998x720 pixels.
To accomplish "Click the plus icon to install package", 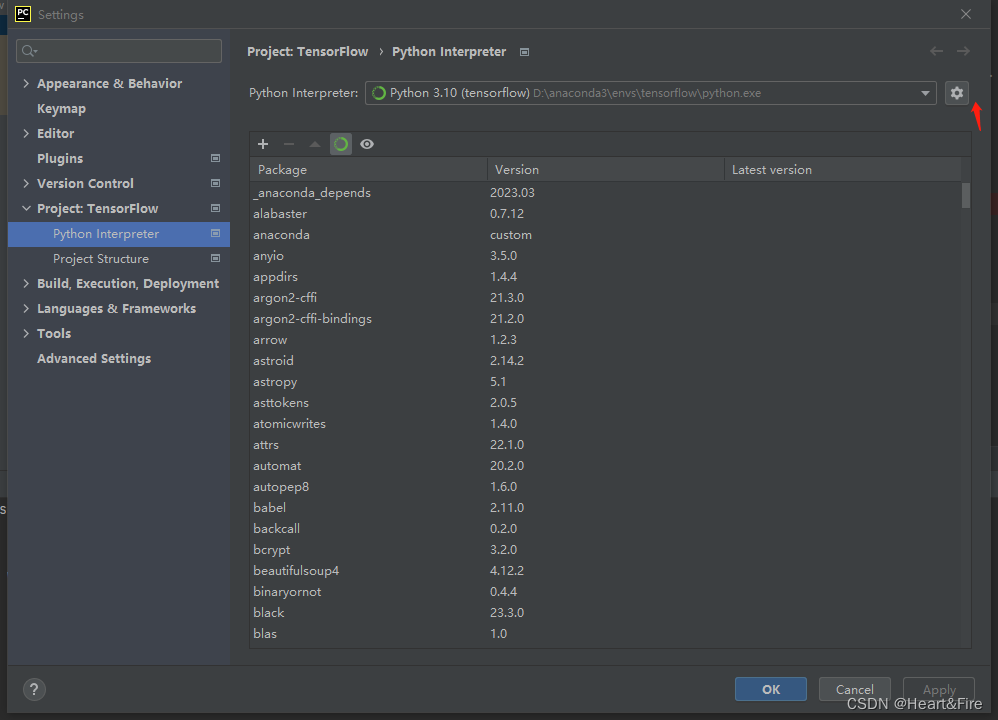I will [x=263, y=144].
